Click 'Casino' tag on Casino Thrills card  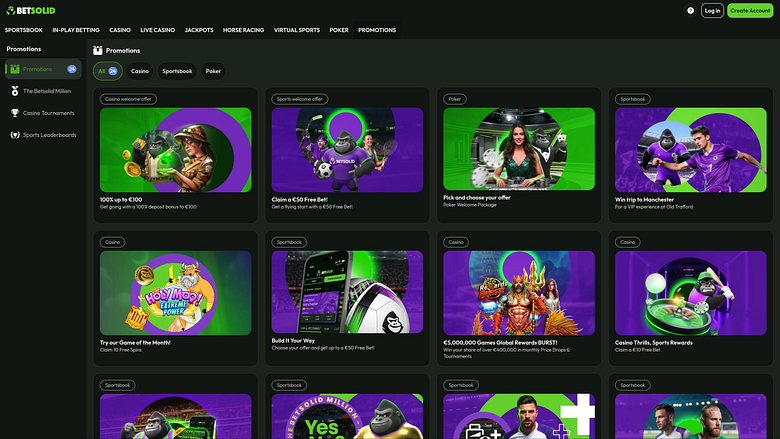(627, 242)
